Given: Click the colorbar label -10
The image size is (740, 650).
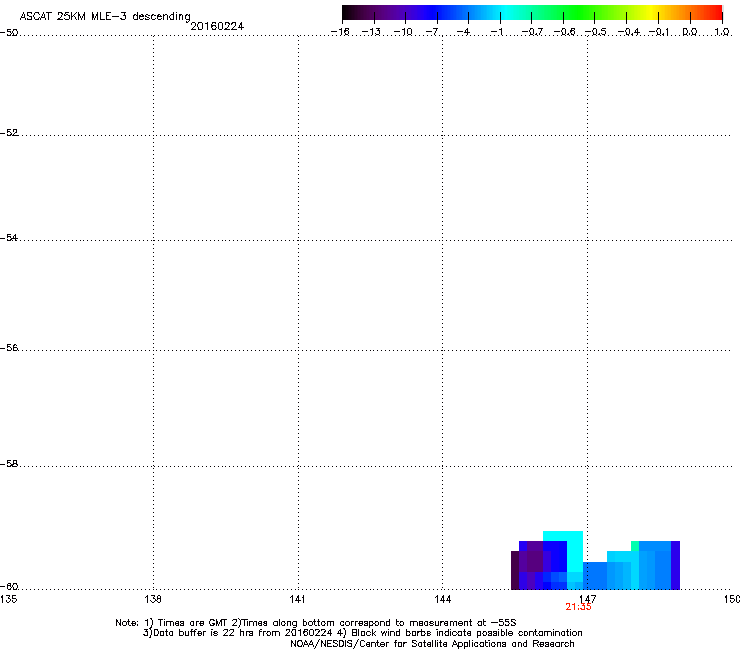Looking at the screenshot, I should point(403,32).
